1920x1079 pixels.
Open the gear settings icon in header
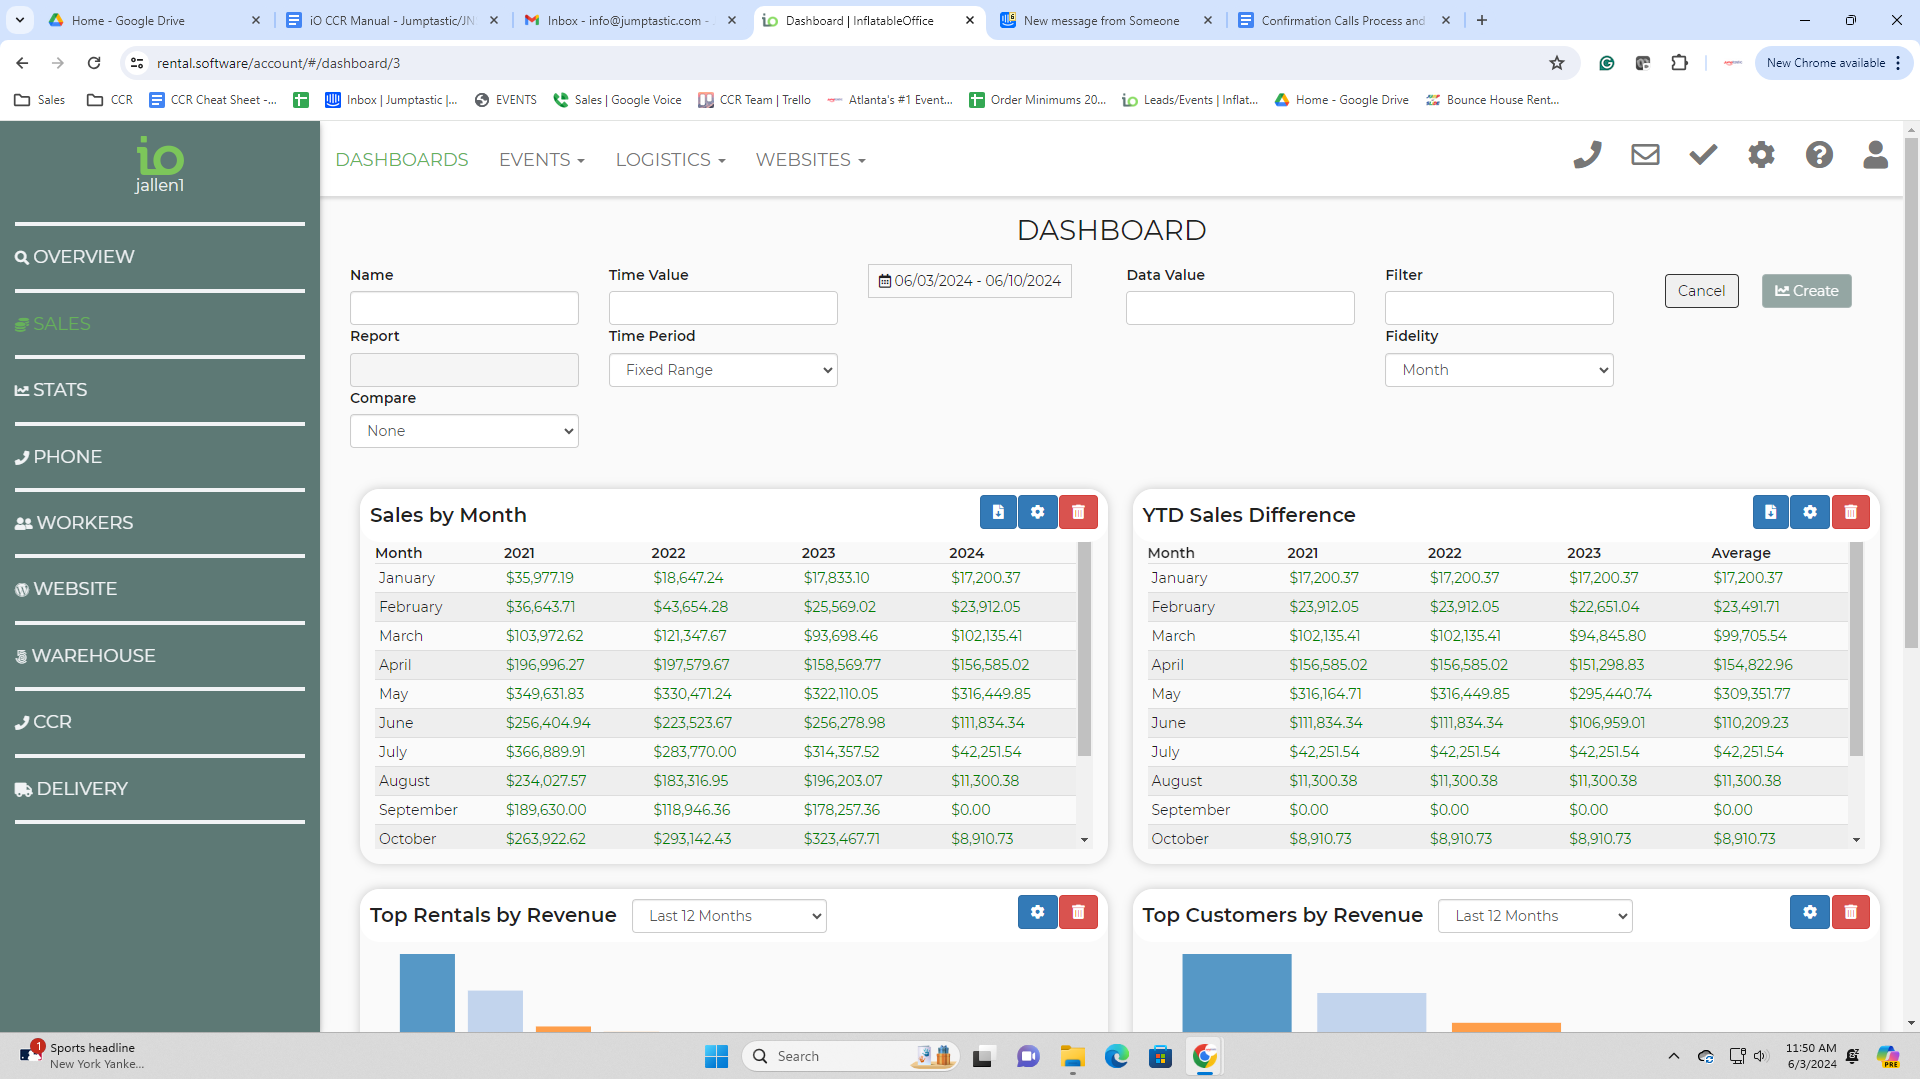click(x=1761, y=155)
